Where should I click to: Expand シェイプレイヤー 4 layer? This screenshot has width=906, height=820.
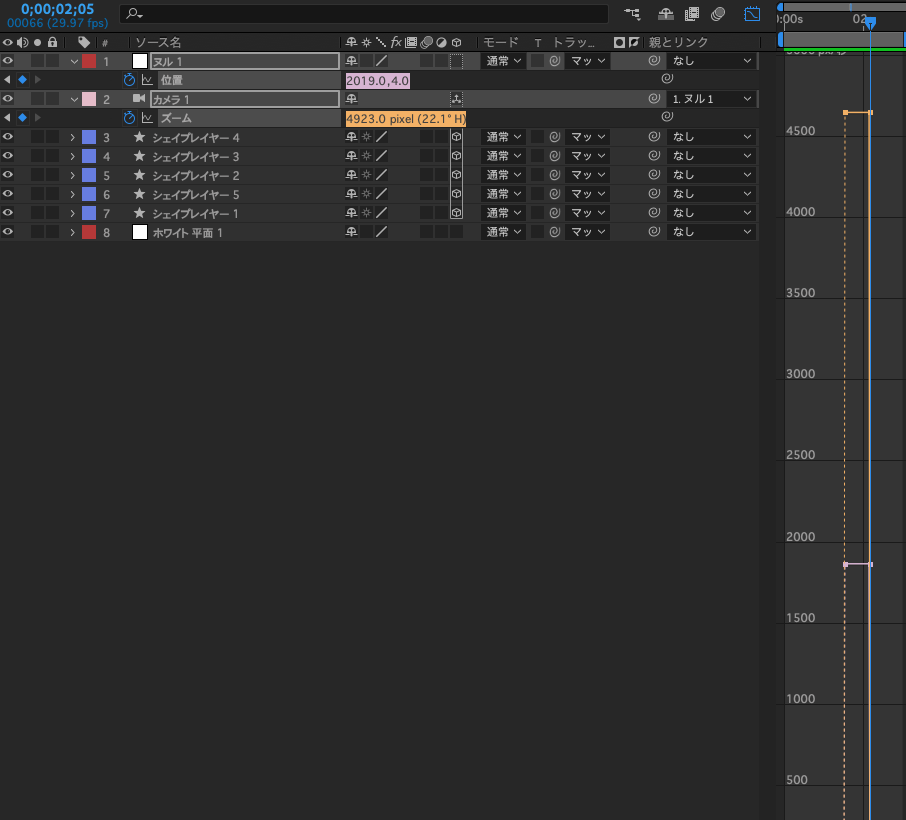pyautogui.click(x=72, y=138)
